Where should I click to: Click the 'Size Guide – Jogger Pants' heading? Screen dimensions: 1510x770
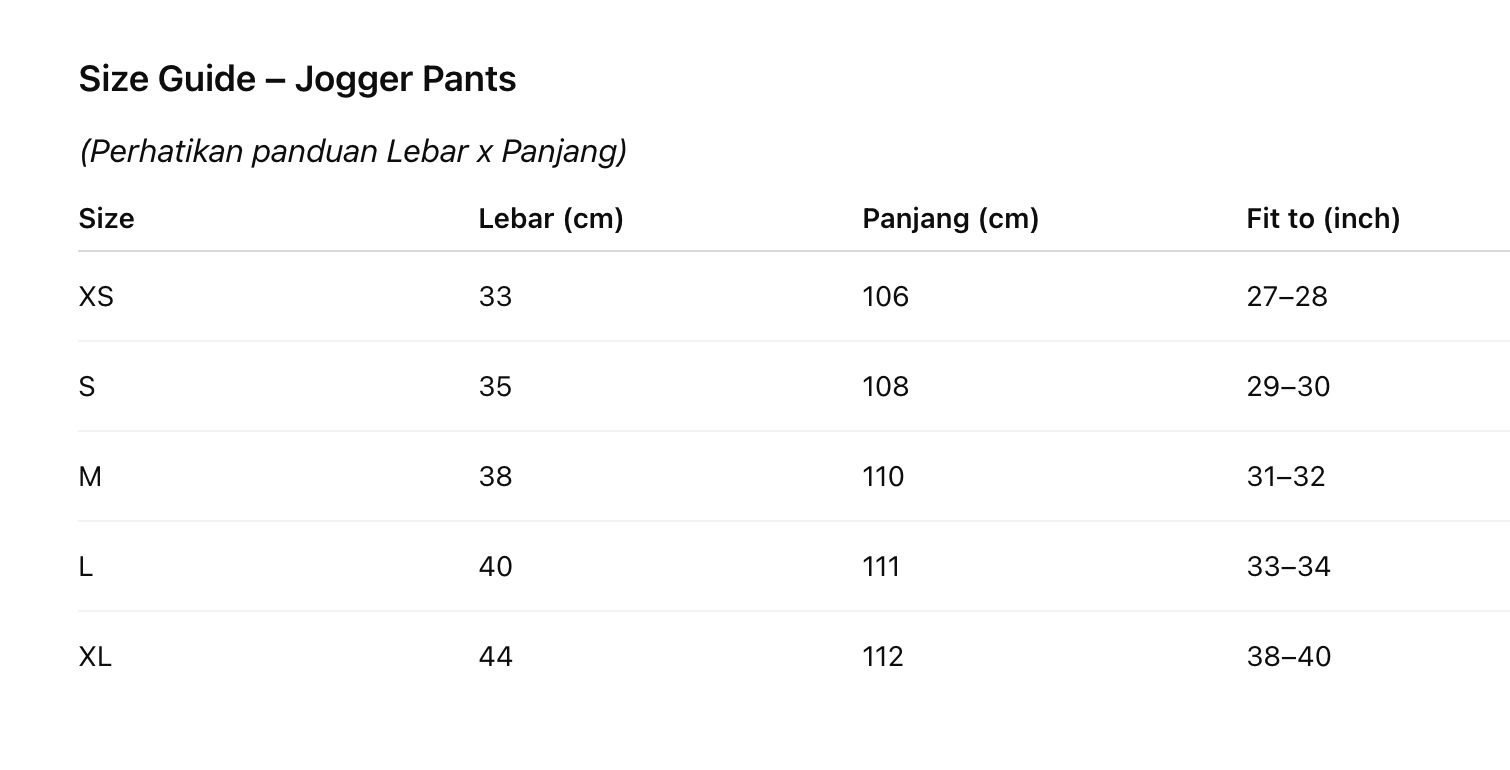pos(297,79)
